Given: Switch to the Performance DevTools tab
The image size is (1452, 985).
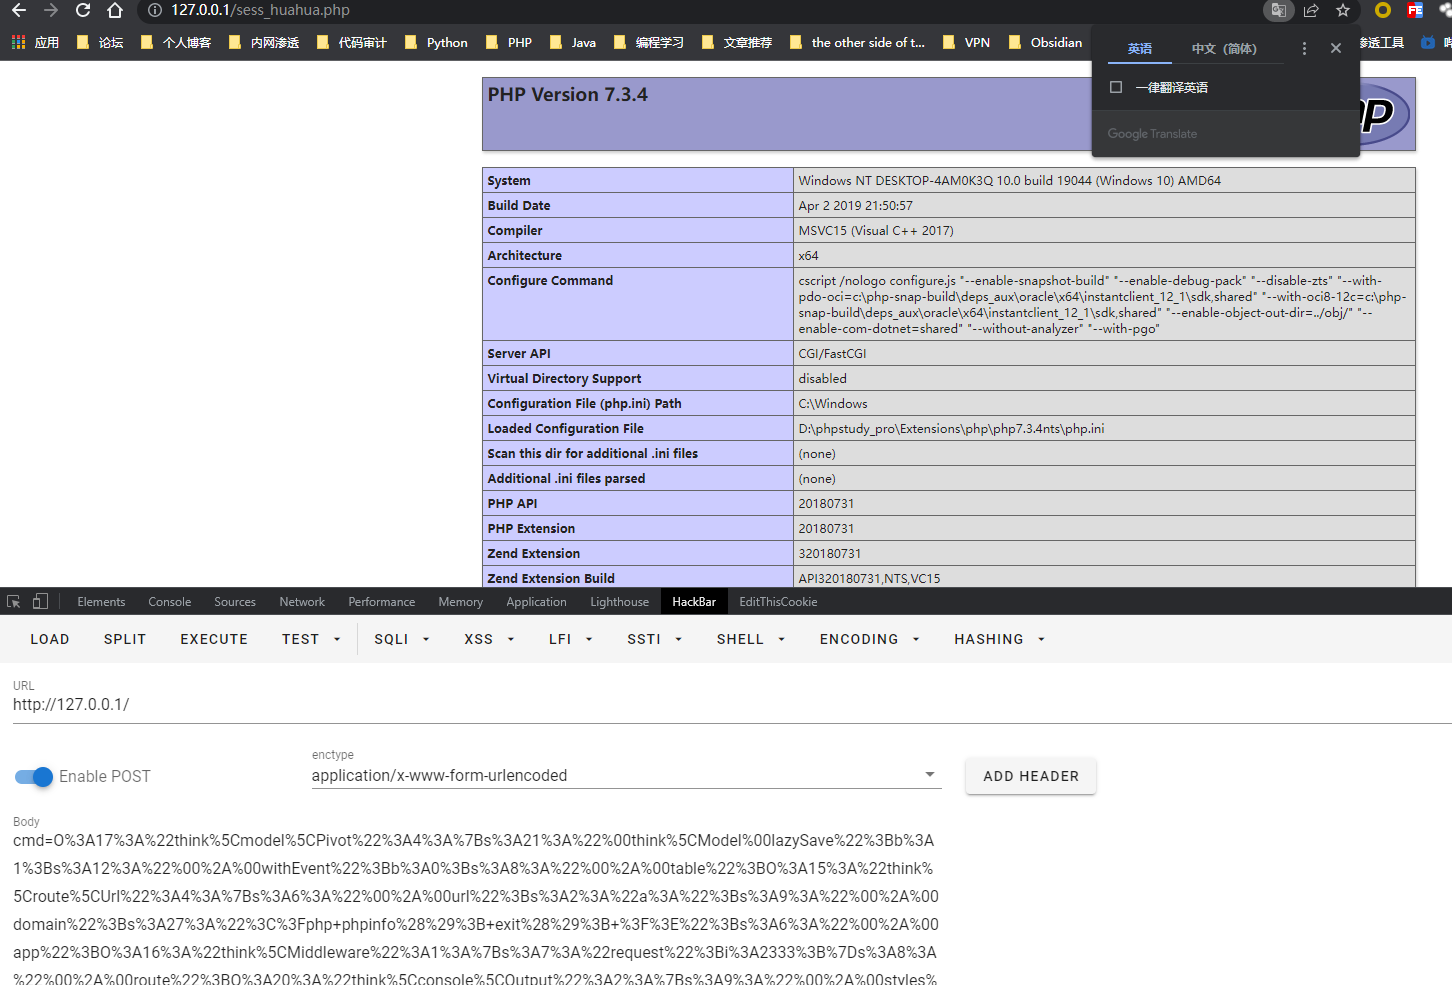Looking at the screenshot, I should [382, 602].
